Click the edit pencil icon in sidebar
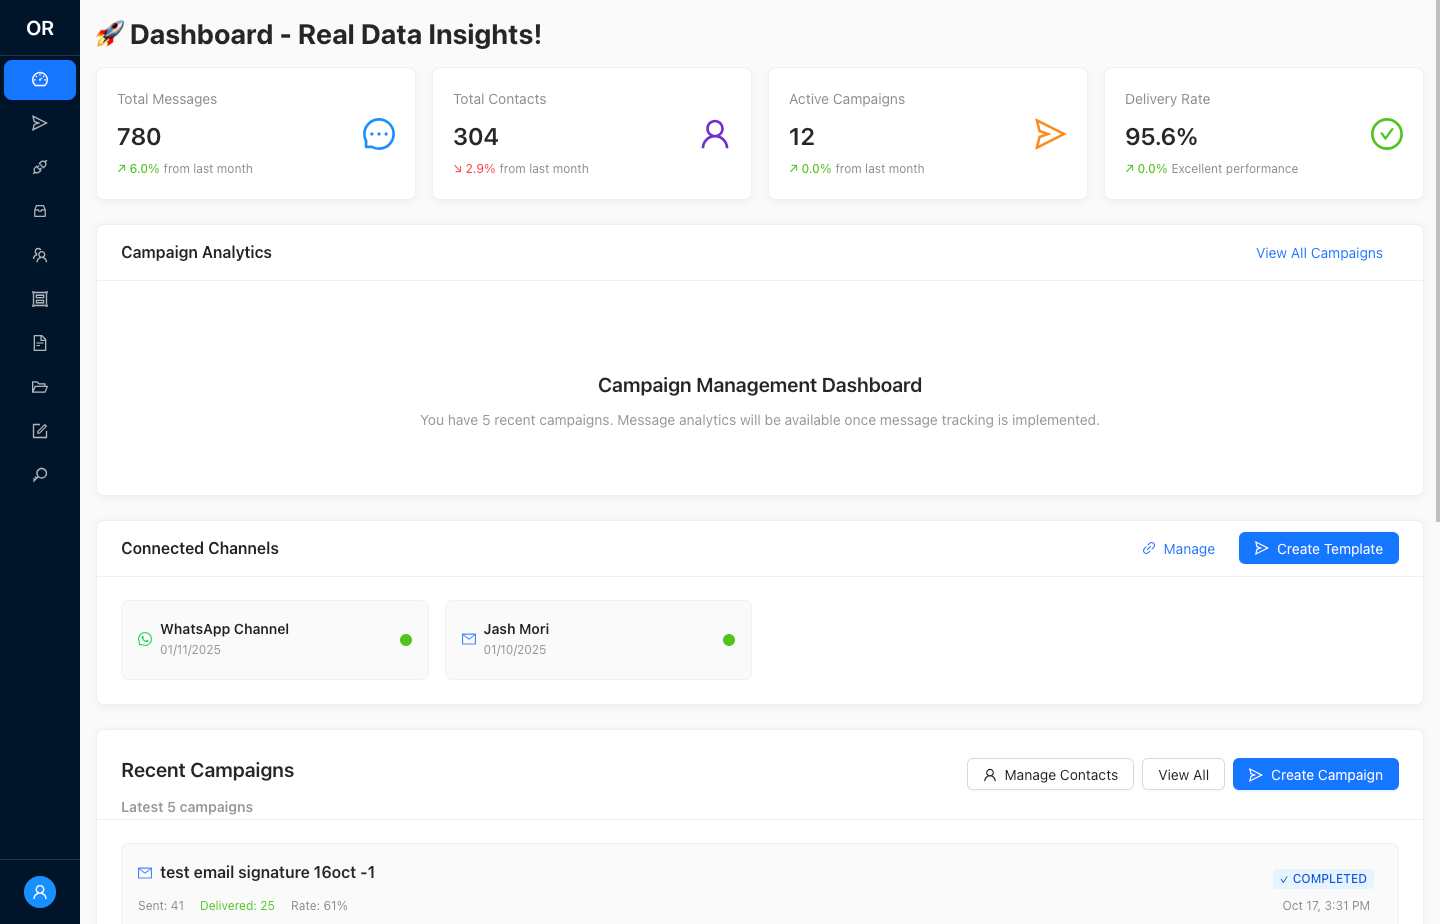This screenshot has height=924, width=1440. click(40, 431)
